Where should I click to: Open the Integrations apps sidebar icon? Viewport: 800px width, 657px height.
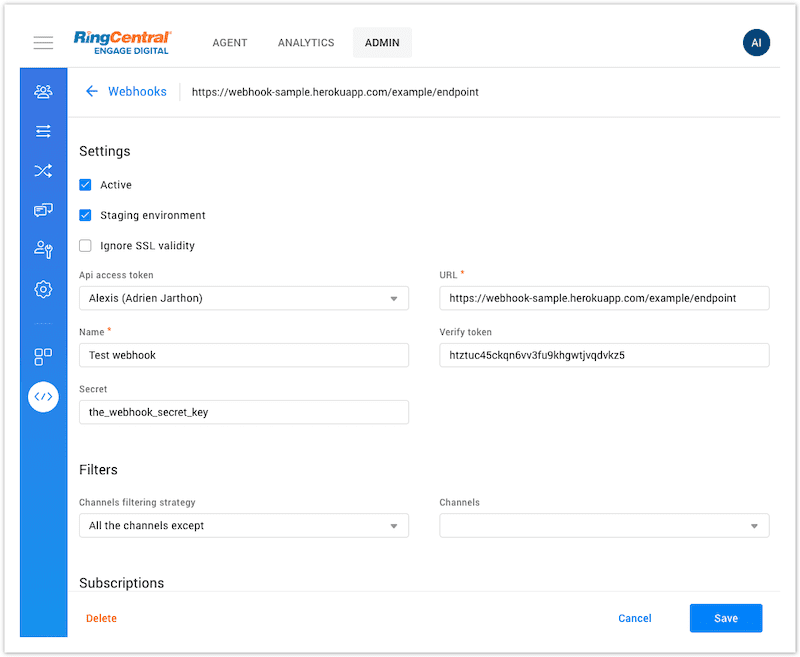(x=43, y=357)
